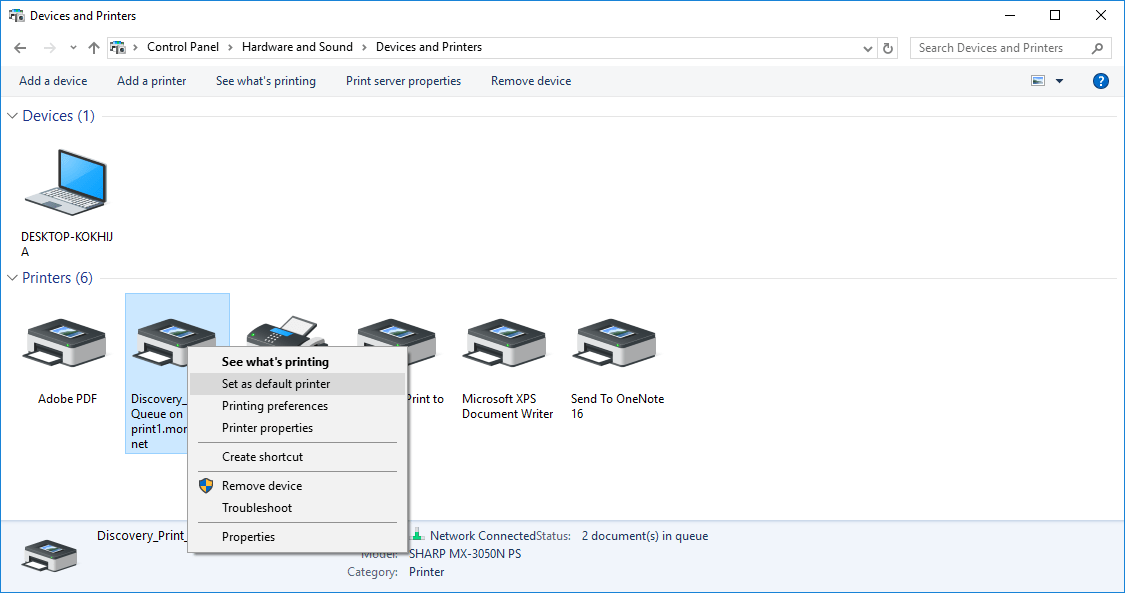Open the DESKTOP-KOKHIJA computer device

(65, 183)
